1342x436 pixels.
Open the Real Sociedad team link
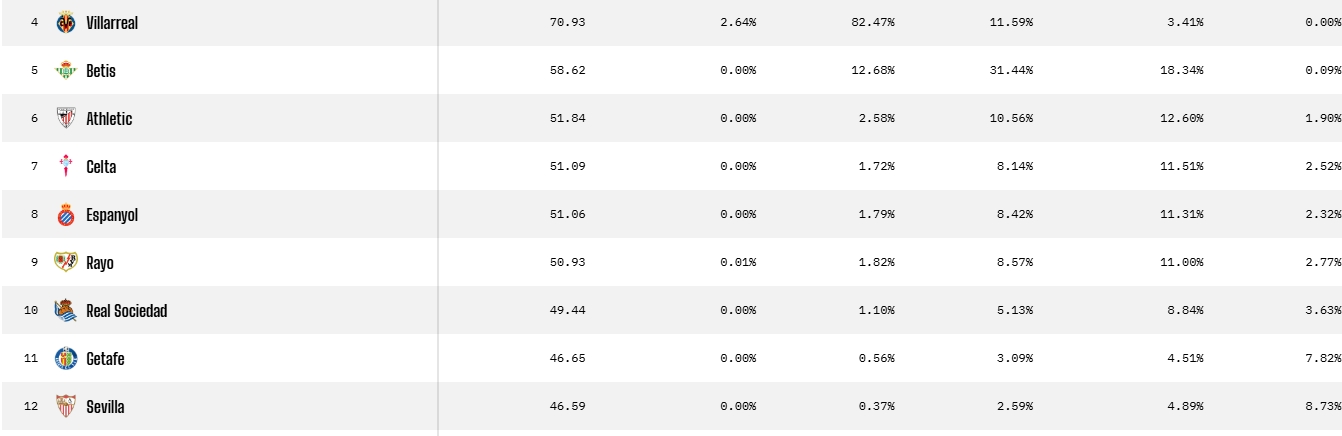click(x=127, y=311)
